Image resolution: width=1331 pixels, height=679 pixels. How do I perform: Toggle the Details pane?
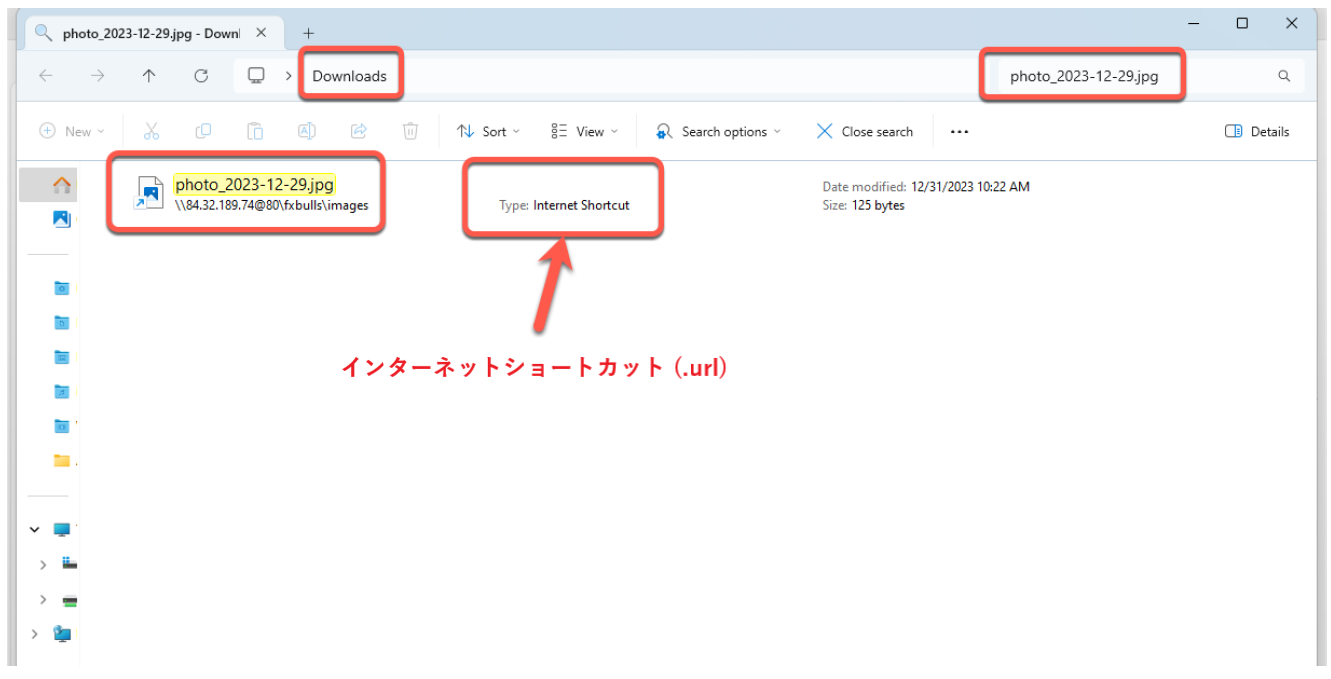coord(1257,131)
